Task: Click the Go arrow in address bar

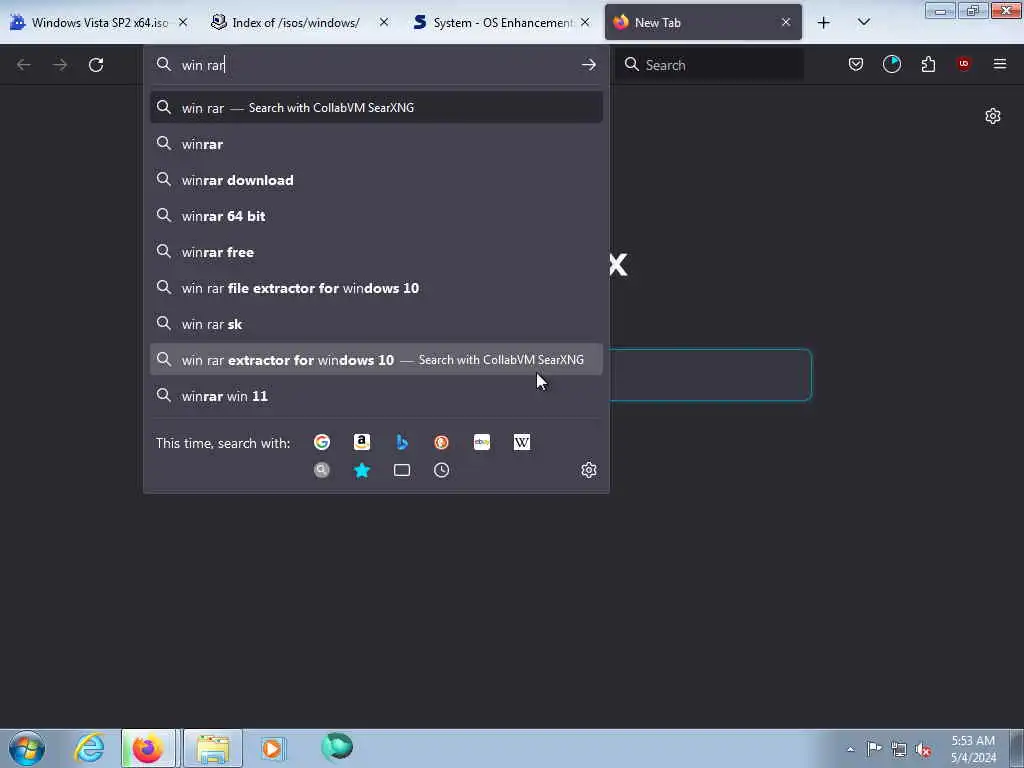Action: pos(588,64)
